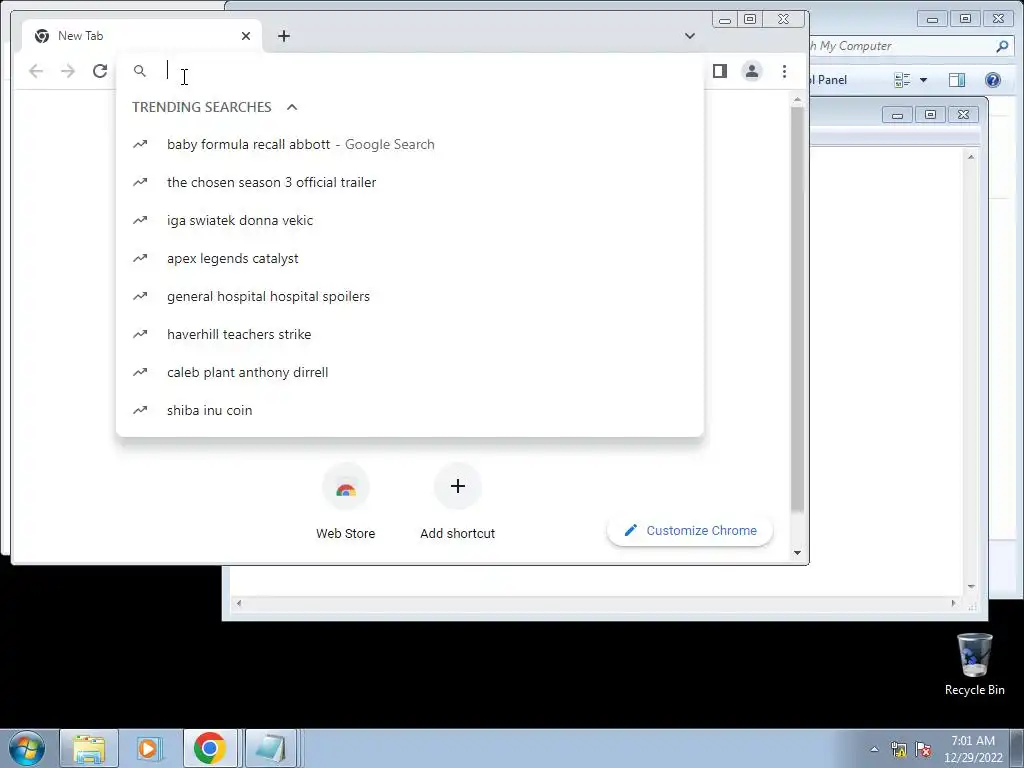Click the search magnifier icon in the omnibox

tap(140, 71)
